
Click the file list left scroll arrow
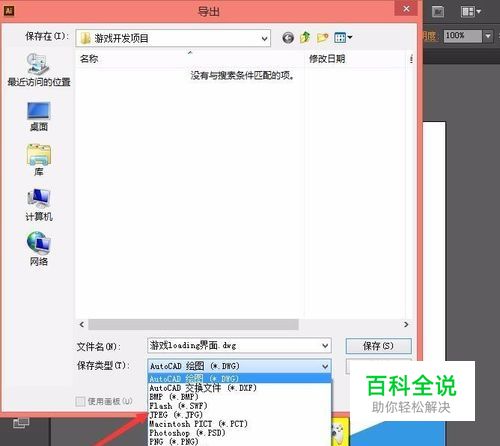click(x=82, y=324)
